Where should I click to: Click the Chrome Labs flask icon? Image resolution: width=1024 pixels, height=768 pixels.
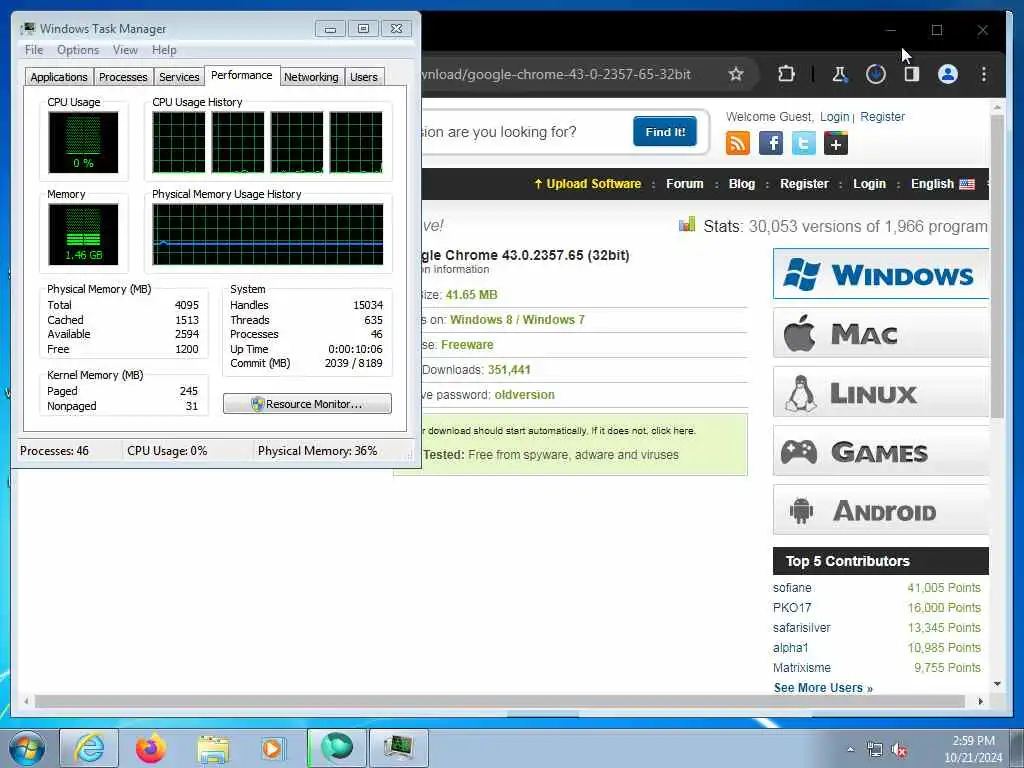(839, 74)
